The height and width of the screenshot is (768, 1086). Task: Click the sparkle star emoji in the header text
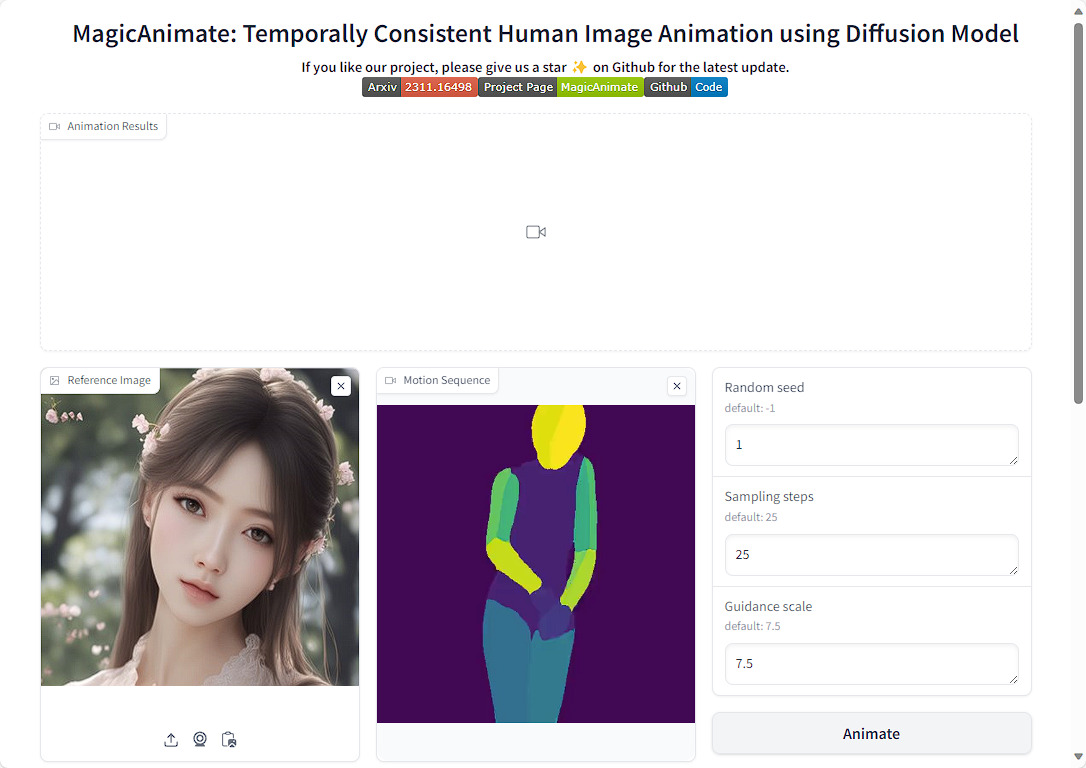[579, 67]
